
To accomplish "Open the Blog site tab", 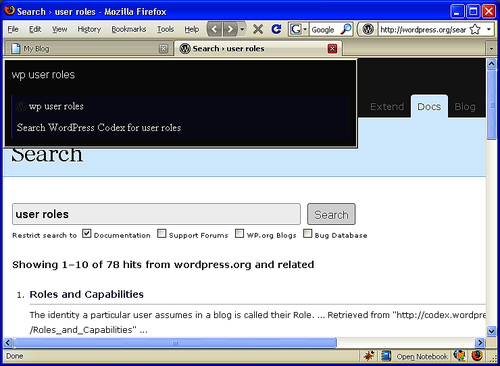I will [x=465, y=107].
